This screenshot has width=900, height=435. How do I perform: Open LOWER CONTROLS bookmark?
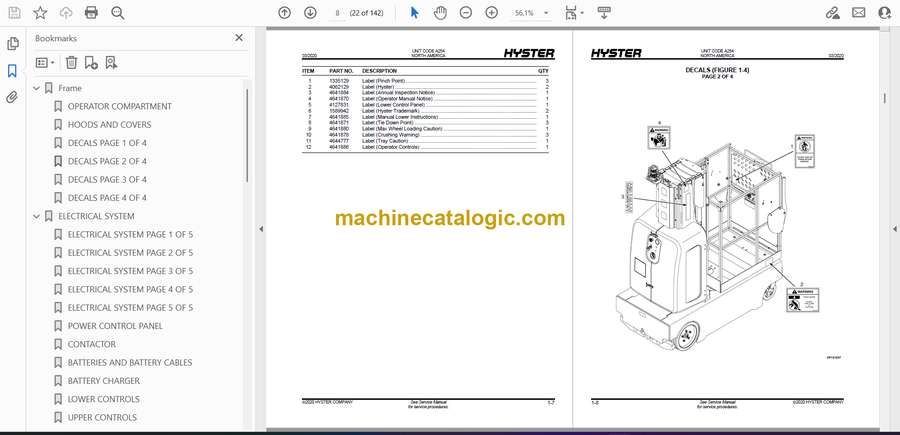point(104,399)
